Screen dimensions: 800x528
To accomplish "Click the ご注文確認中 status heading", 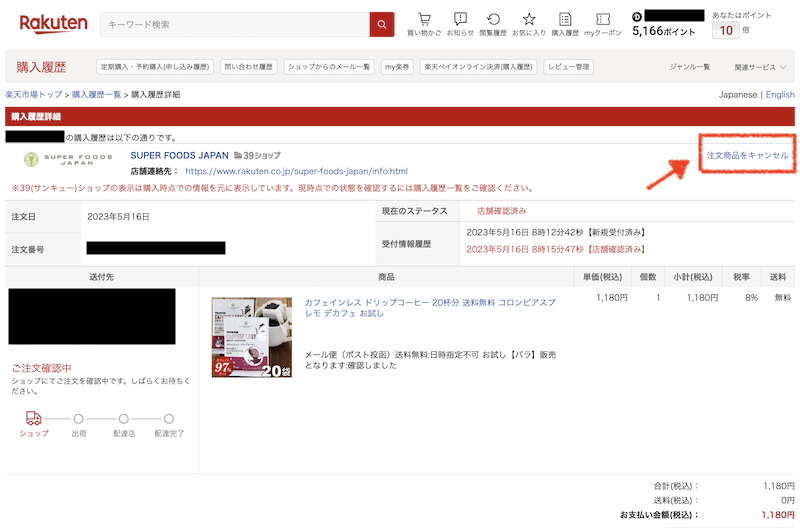I will (41, 368).
